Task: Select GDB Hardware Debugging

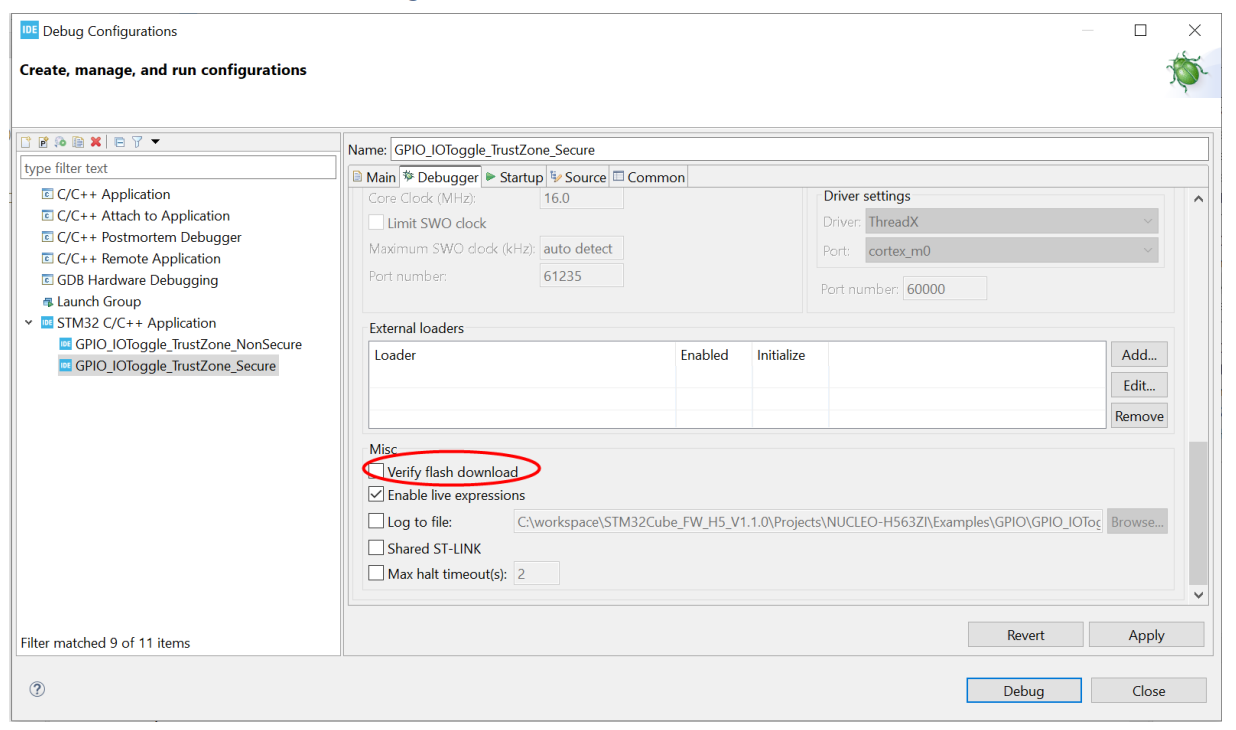Action: (x=129, y=280)
